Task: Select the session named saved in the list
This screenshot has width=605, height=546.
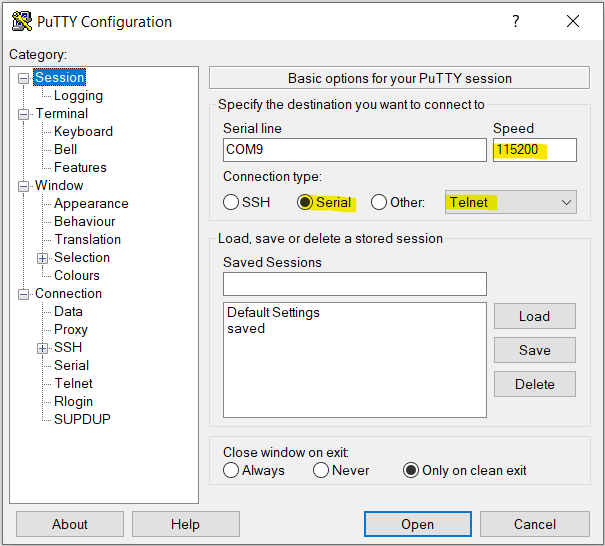Action: tap(246, 328)
